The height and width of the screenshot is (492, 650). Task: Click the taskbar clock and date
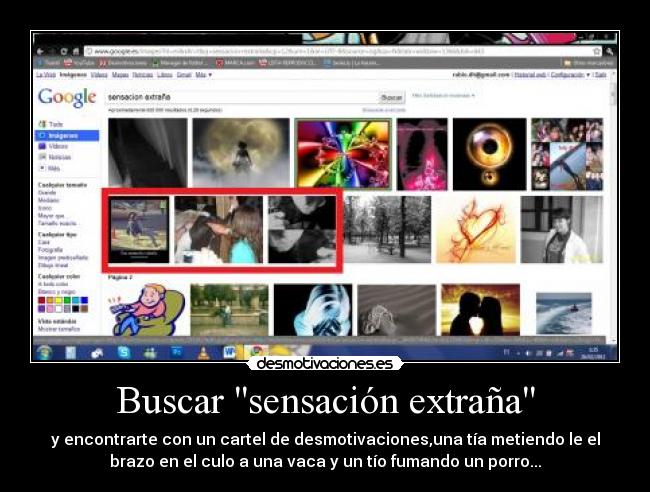pyautogui.click(x=593, y=353)
